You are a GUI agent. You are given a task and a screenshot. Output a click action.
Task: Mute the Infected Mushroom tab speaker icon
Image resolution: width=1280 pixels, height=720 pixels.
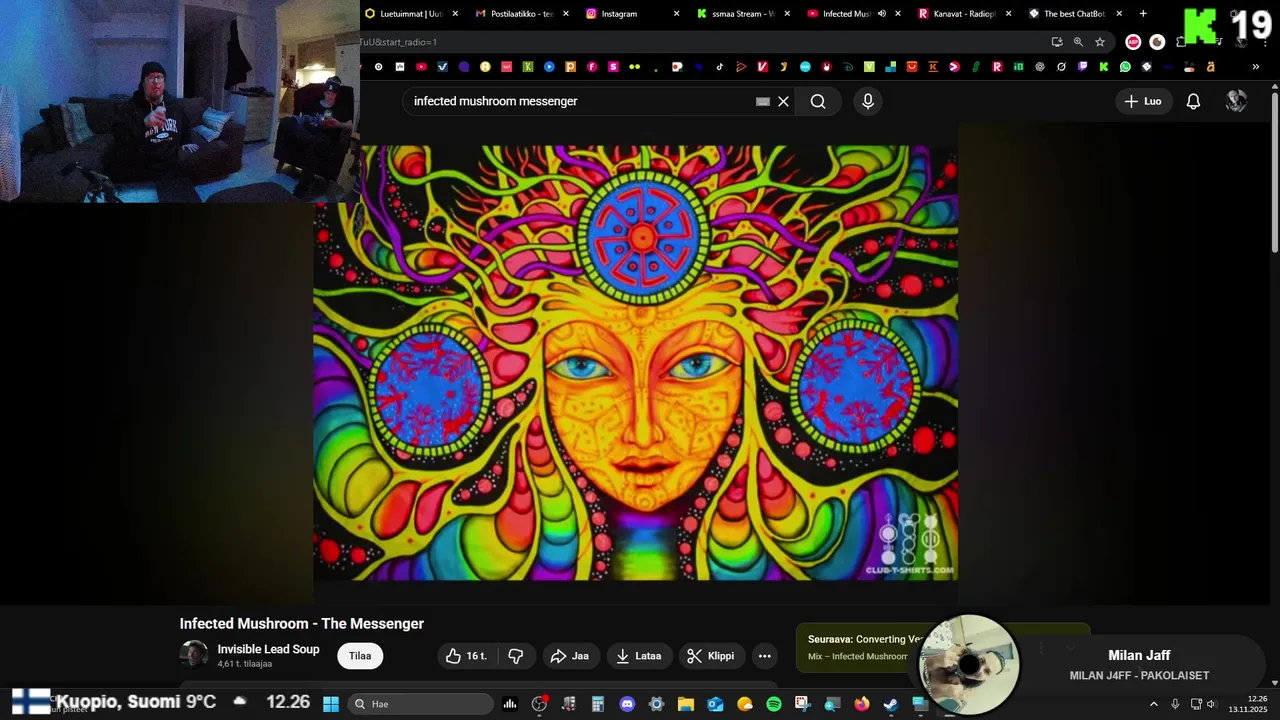coord(882,14)
